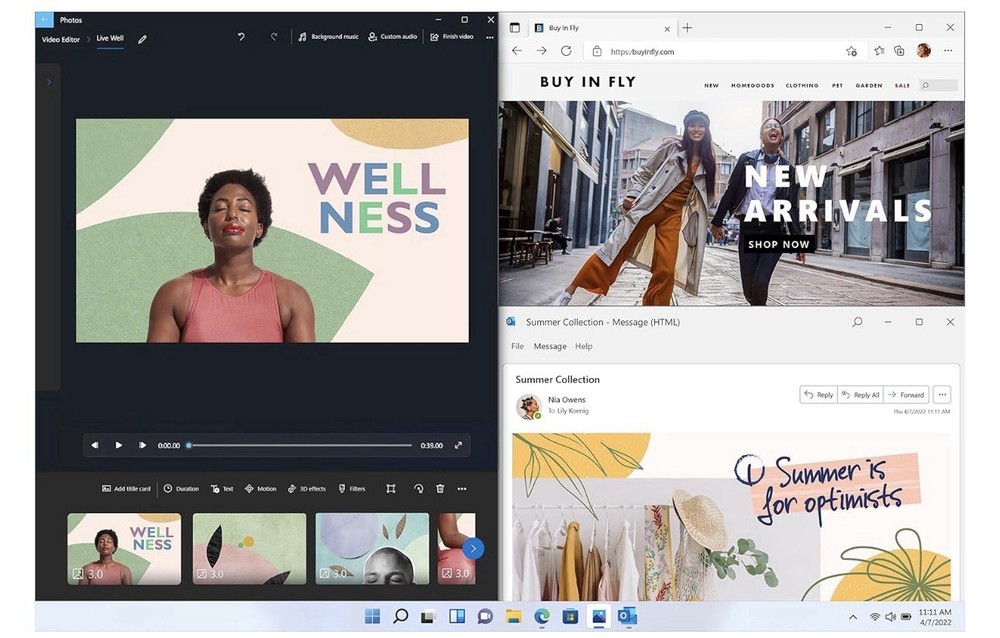Open Background music options
The image size is (1000, 638).
tap(328, 37)
